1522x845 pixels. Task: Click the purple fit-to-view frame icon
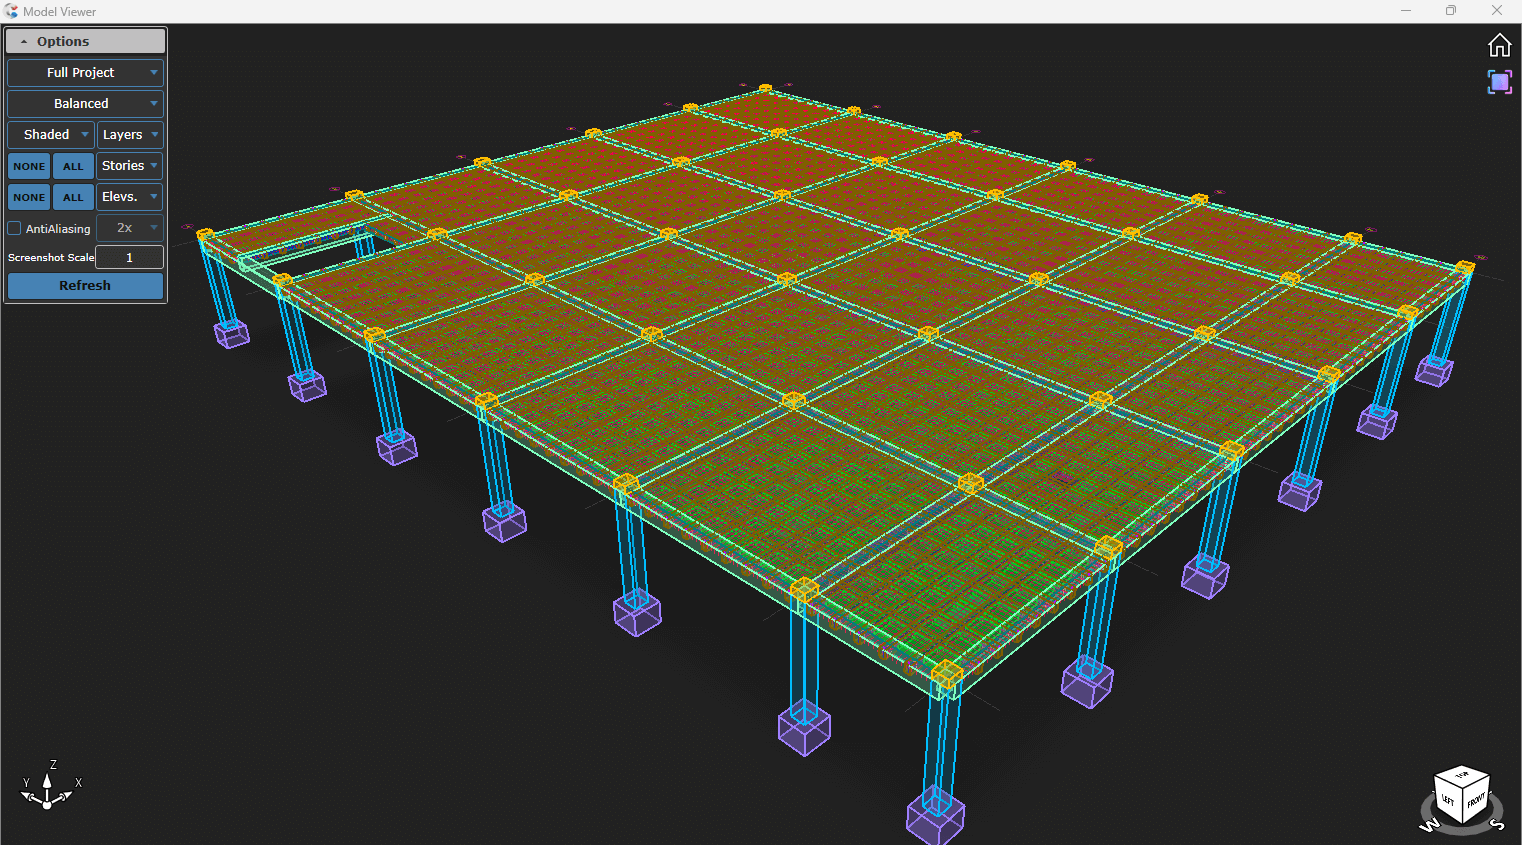click(1499, 82)
